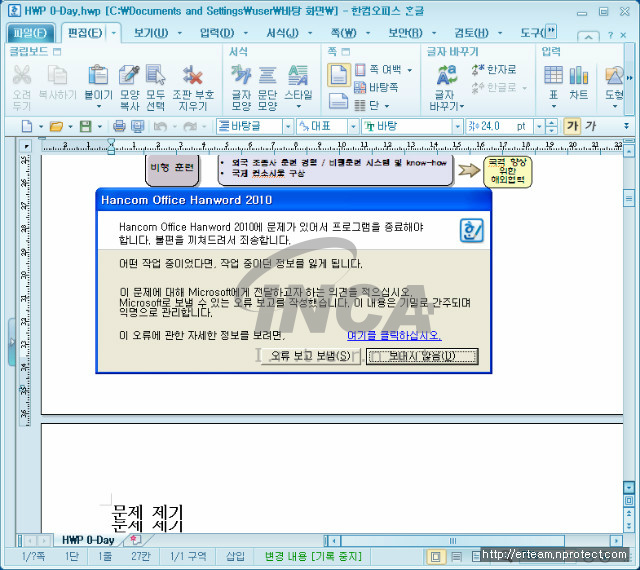Click the Cut (오려 두기) scissors icon
640x570 pixels.
[22, 75]
